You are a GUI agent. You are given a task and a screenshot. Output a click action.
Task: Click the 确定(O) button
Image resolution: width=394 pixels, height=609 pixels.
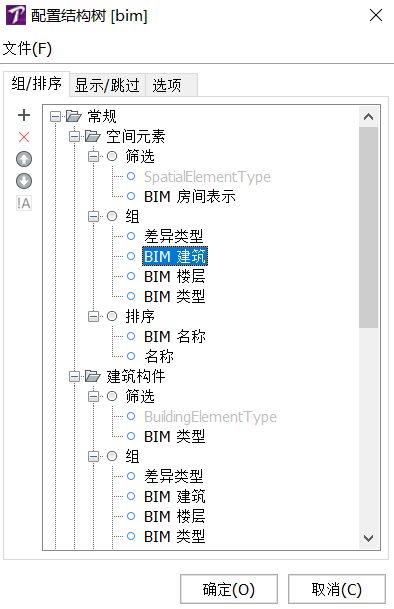pos(229,589)
